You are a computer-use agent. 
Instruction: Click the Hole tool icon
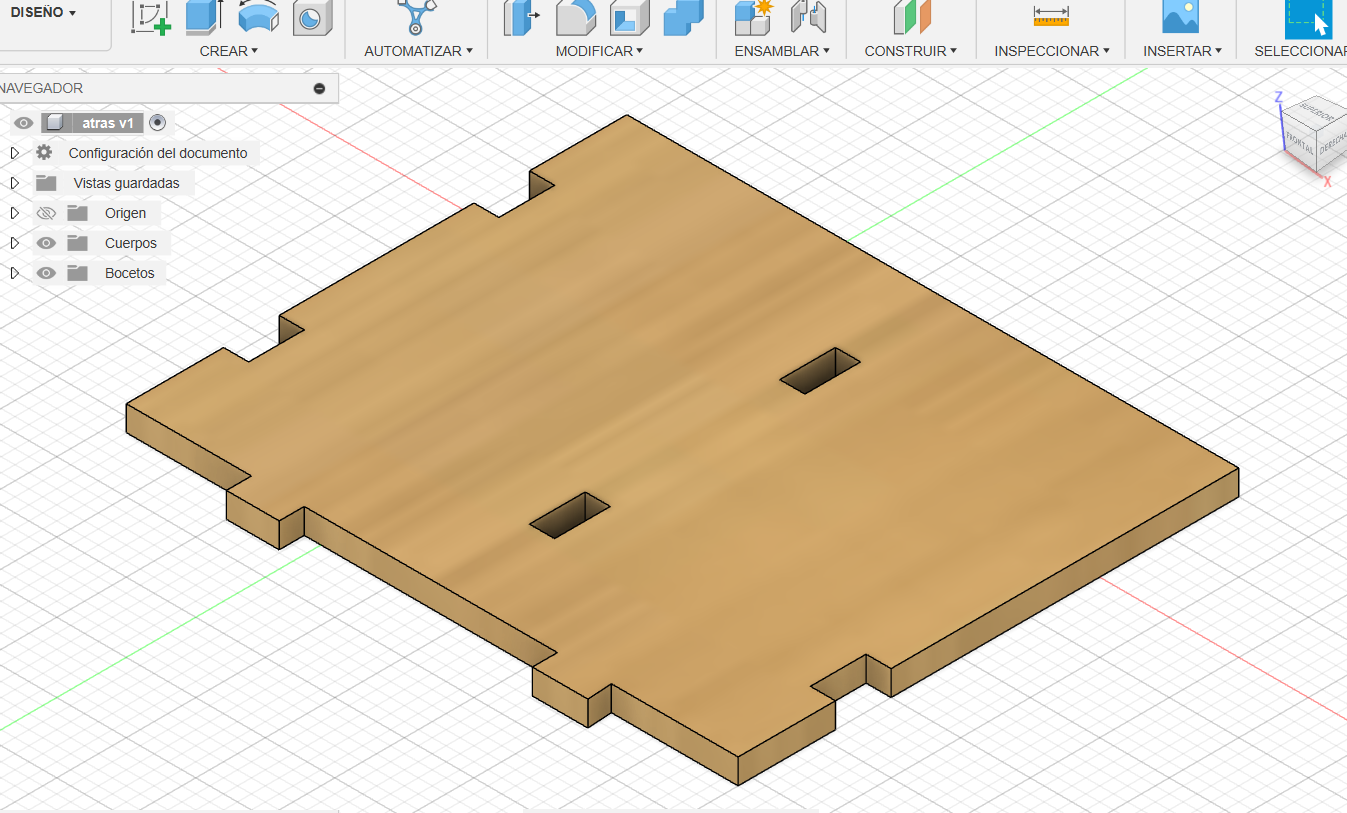(312, 18)
